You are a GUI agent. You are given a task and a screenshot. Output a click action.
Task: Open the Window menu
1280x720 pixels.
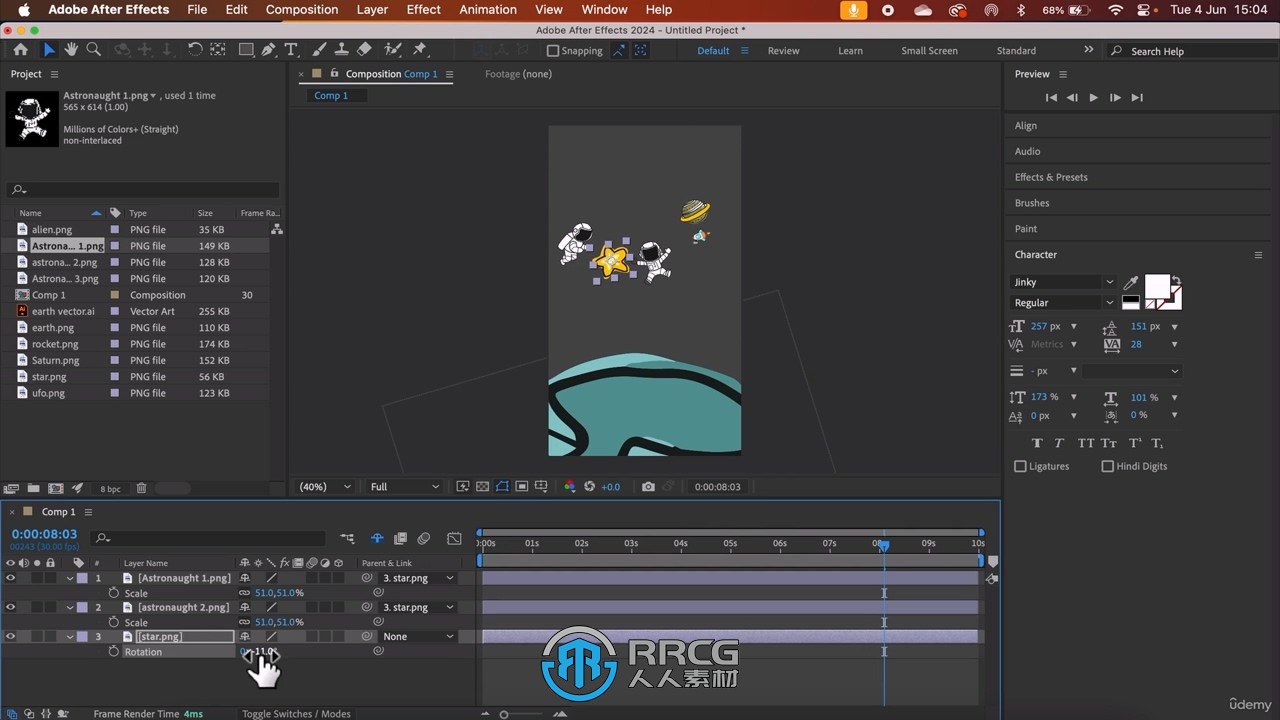click(604, 9)
